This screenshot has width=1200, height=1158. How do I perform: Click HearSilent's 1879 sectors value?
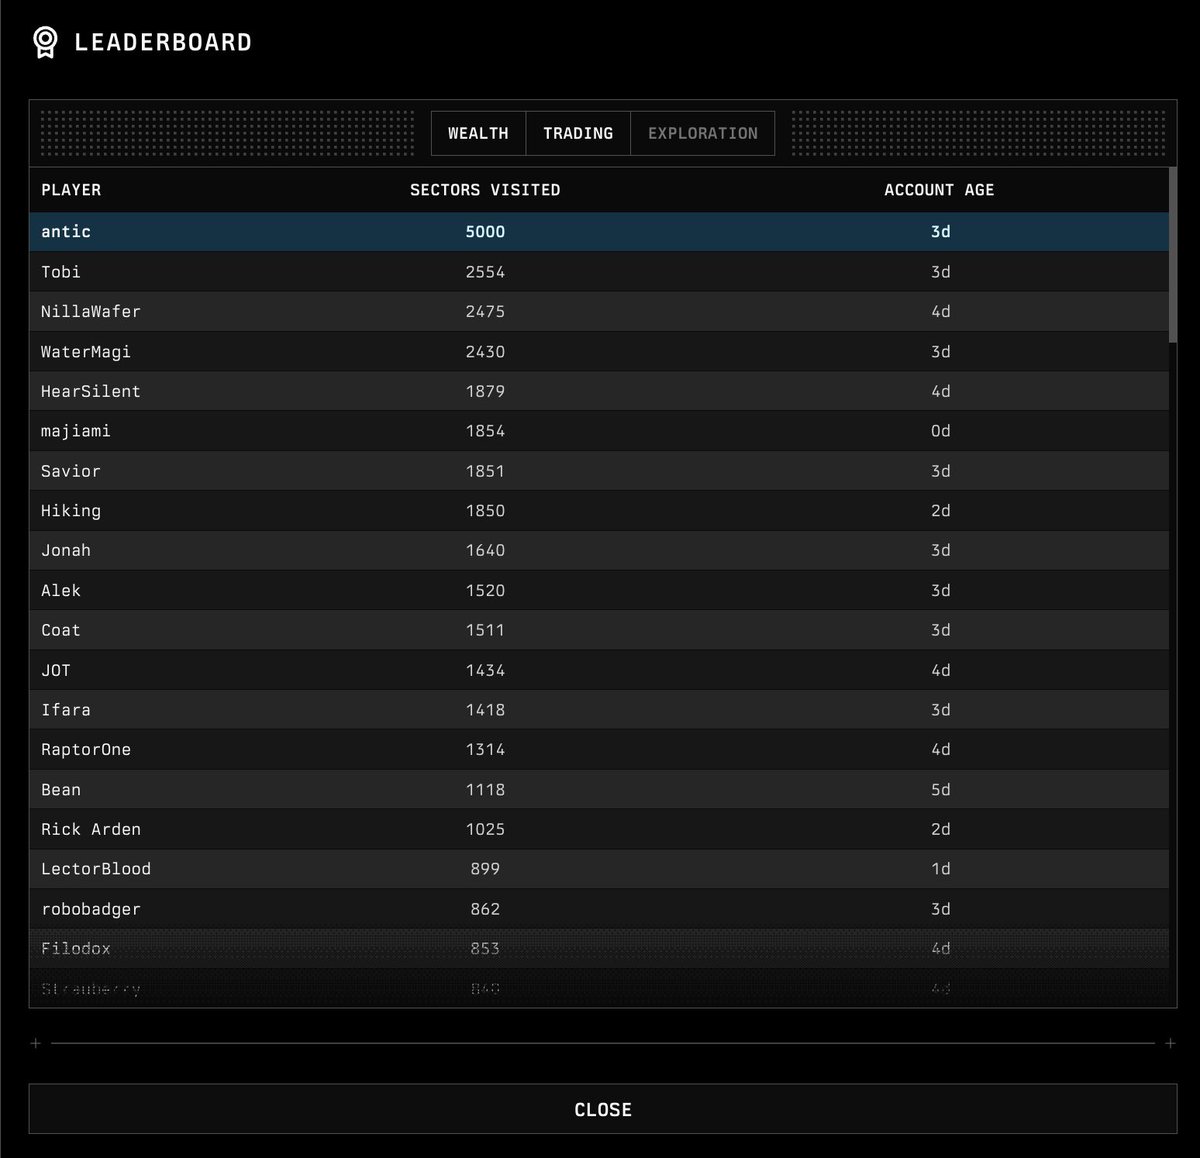(x=485, y=391)
